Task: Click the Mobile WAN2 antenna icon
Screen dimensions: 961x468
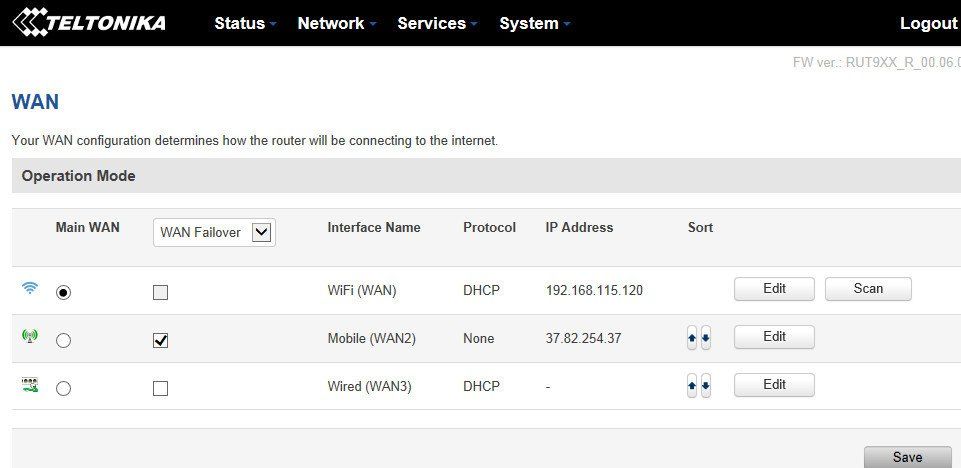Action: 30,337
